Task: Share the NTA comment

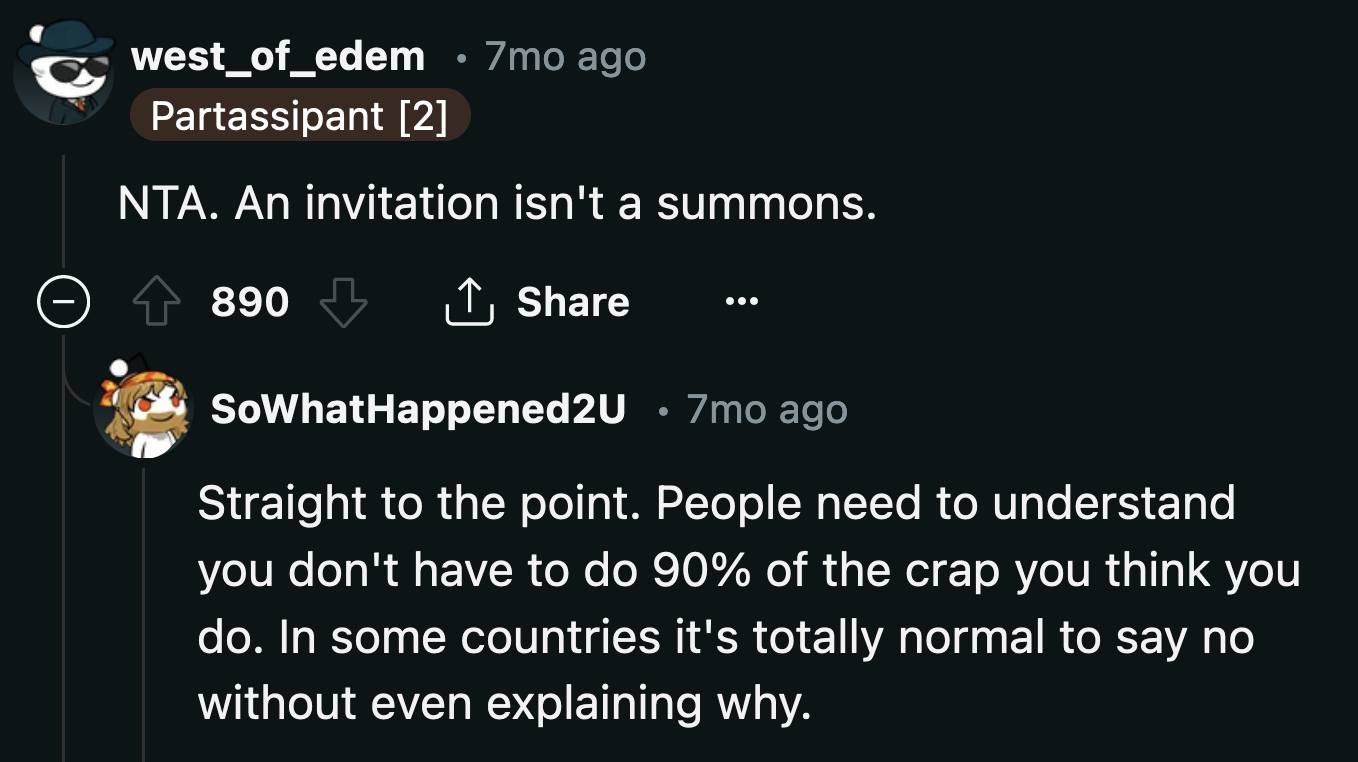Action: 537,302
